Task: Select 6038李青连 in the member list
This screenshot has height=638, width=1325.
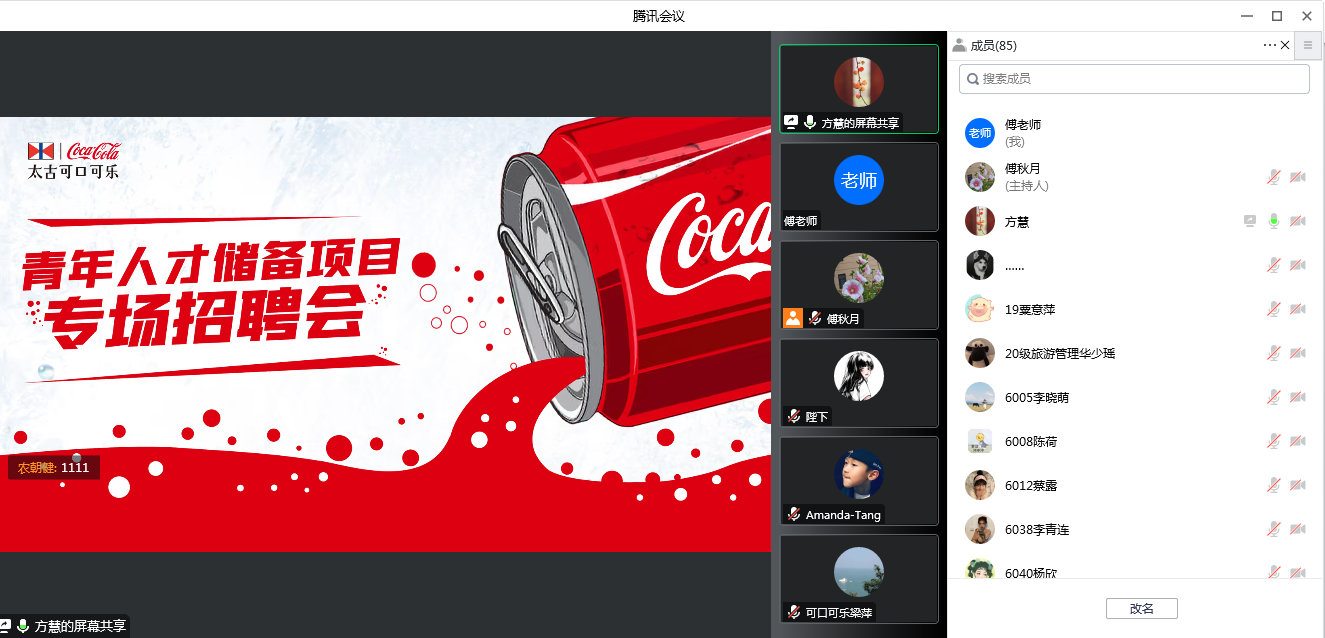Action: [1036, 529]
